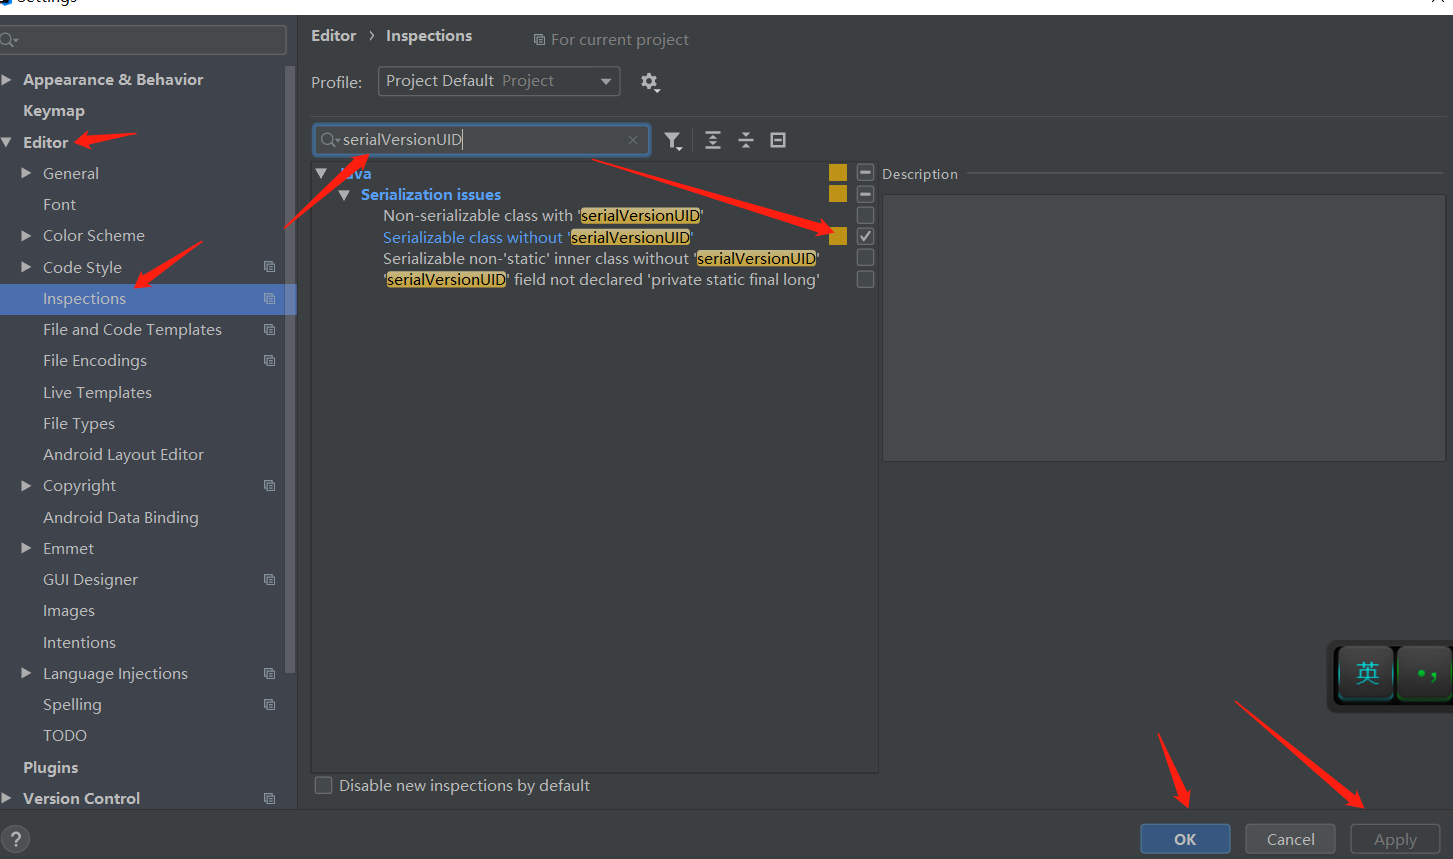Click severity color swatch for Java group
This screenshot has width=1453, height=859.
point(838,173)
